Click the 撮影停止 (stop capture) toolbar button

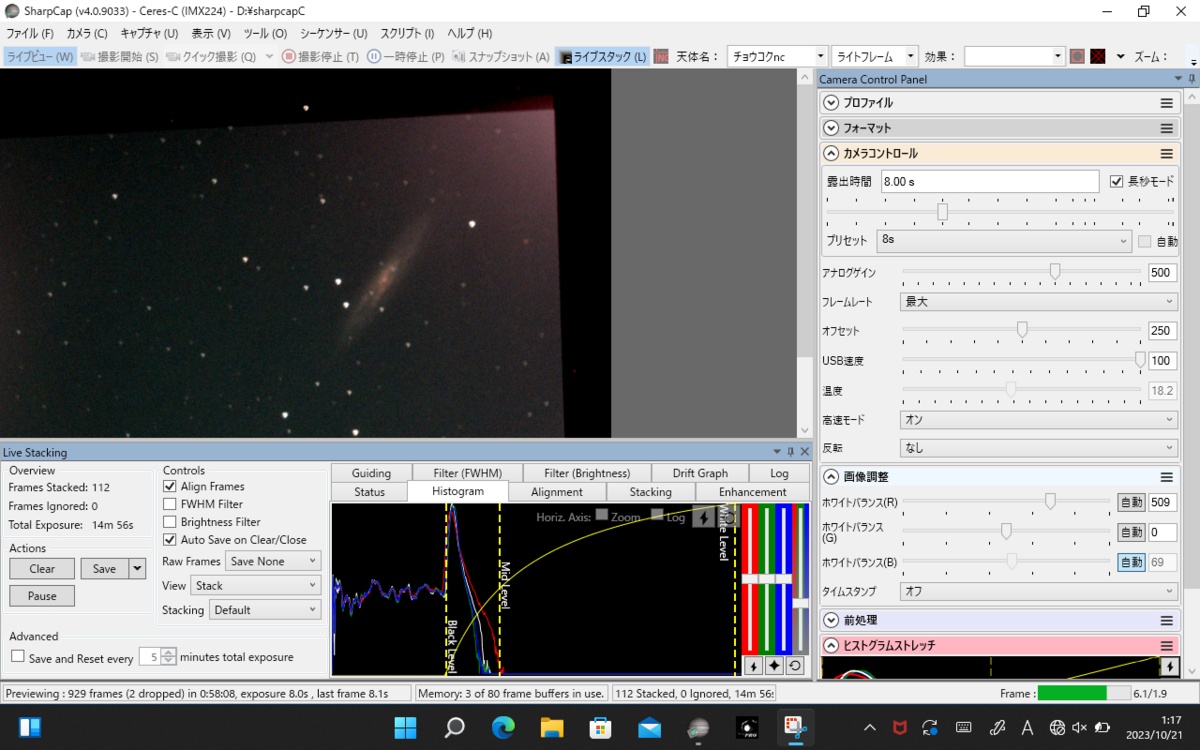(x=320, y=57)
